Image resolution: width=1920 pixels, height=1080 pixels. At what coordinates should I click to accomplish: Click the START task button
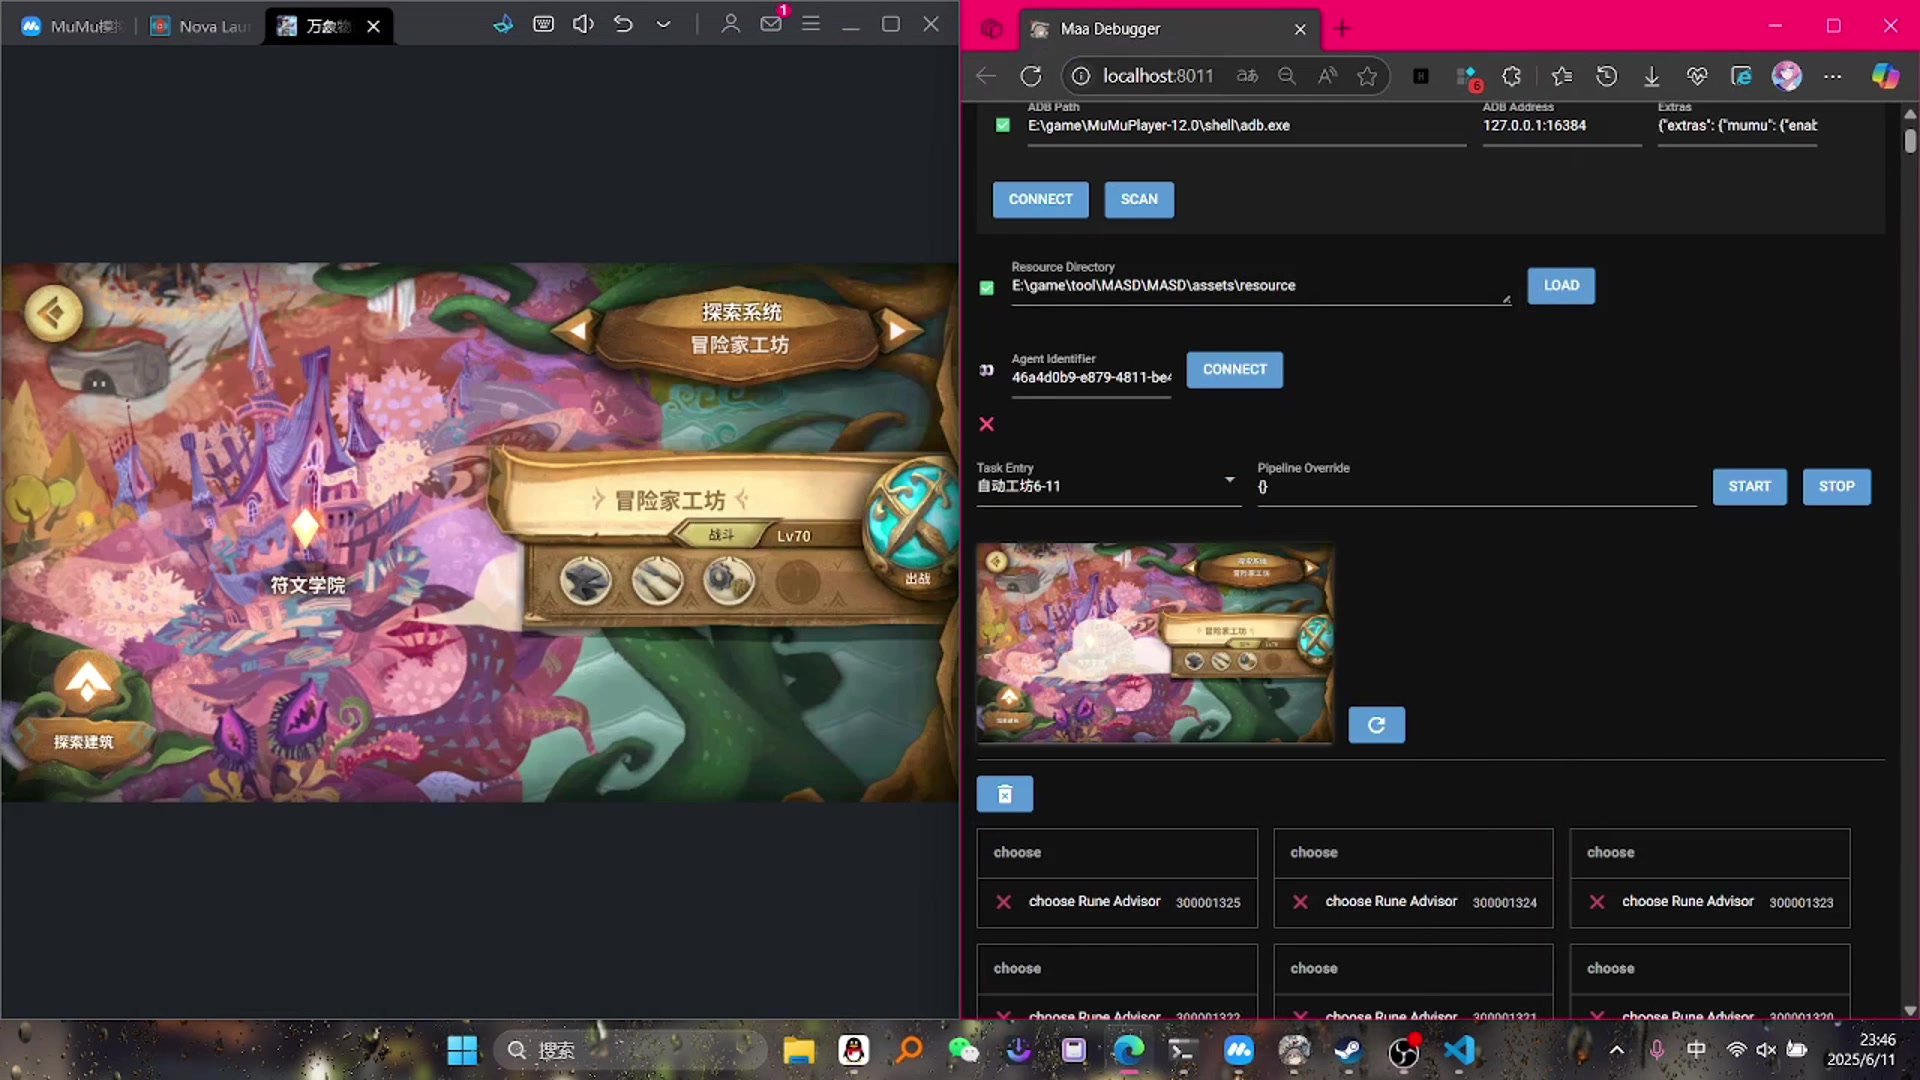coord(1749,486)
